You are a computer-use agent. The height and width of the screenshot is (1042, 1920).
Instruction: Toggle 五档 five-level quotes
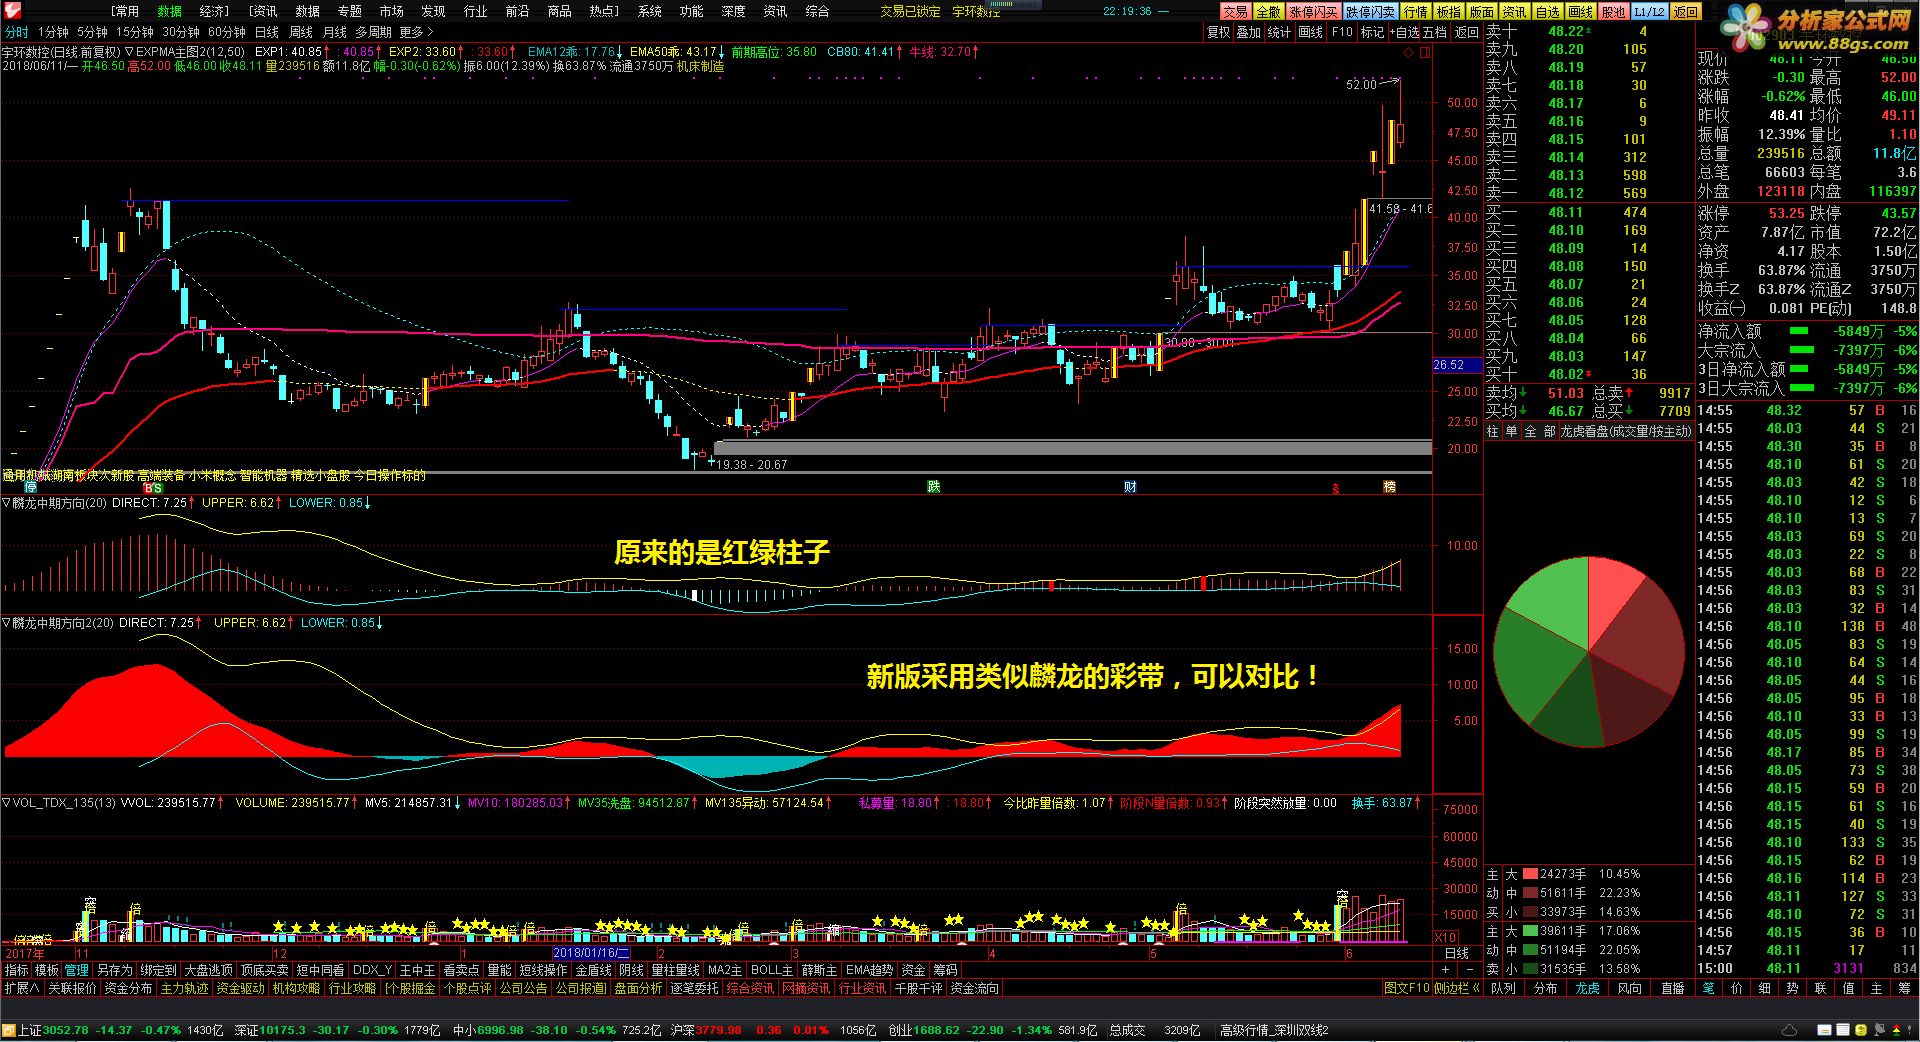[1435, 32]
